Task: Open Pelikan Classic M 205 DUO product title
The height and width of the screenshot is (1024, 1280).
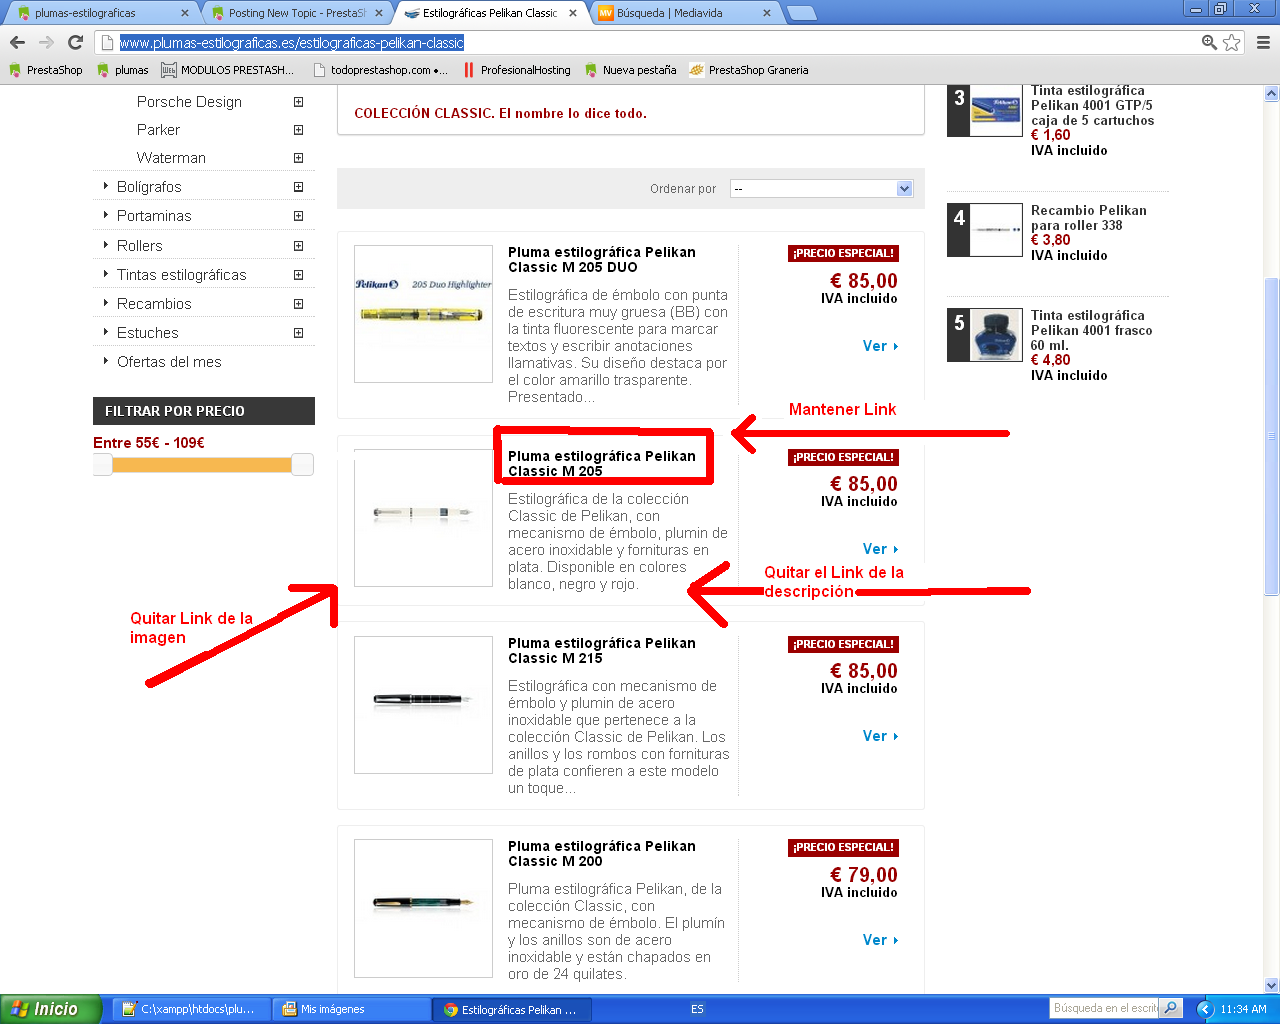Action: tap(601, 260)
